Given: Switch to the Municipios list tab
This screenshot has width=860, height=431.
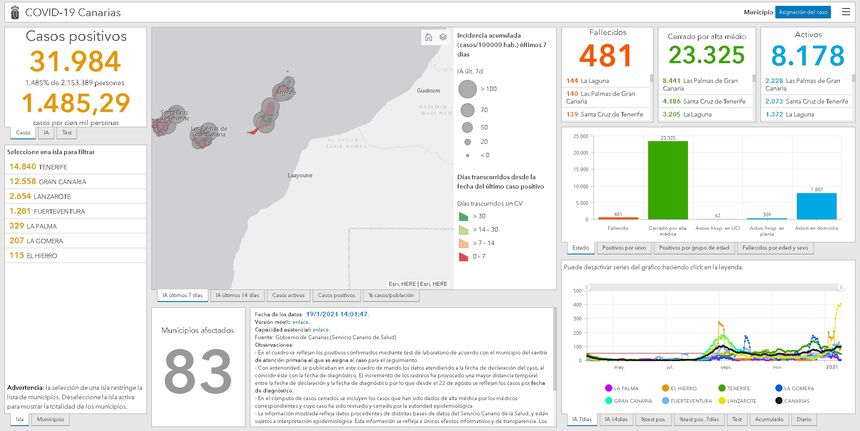Looking at the screenshot, I should pos(50,420).
